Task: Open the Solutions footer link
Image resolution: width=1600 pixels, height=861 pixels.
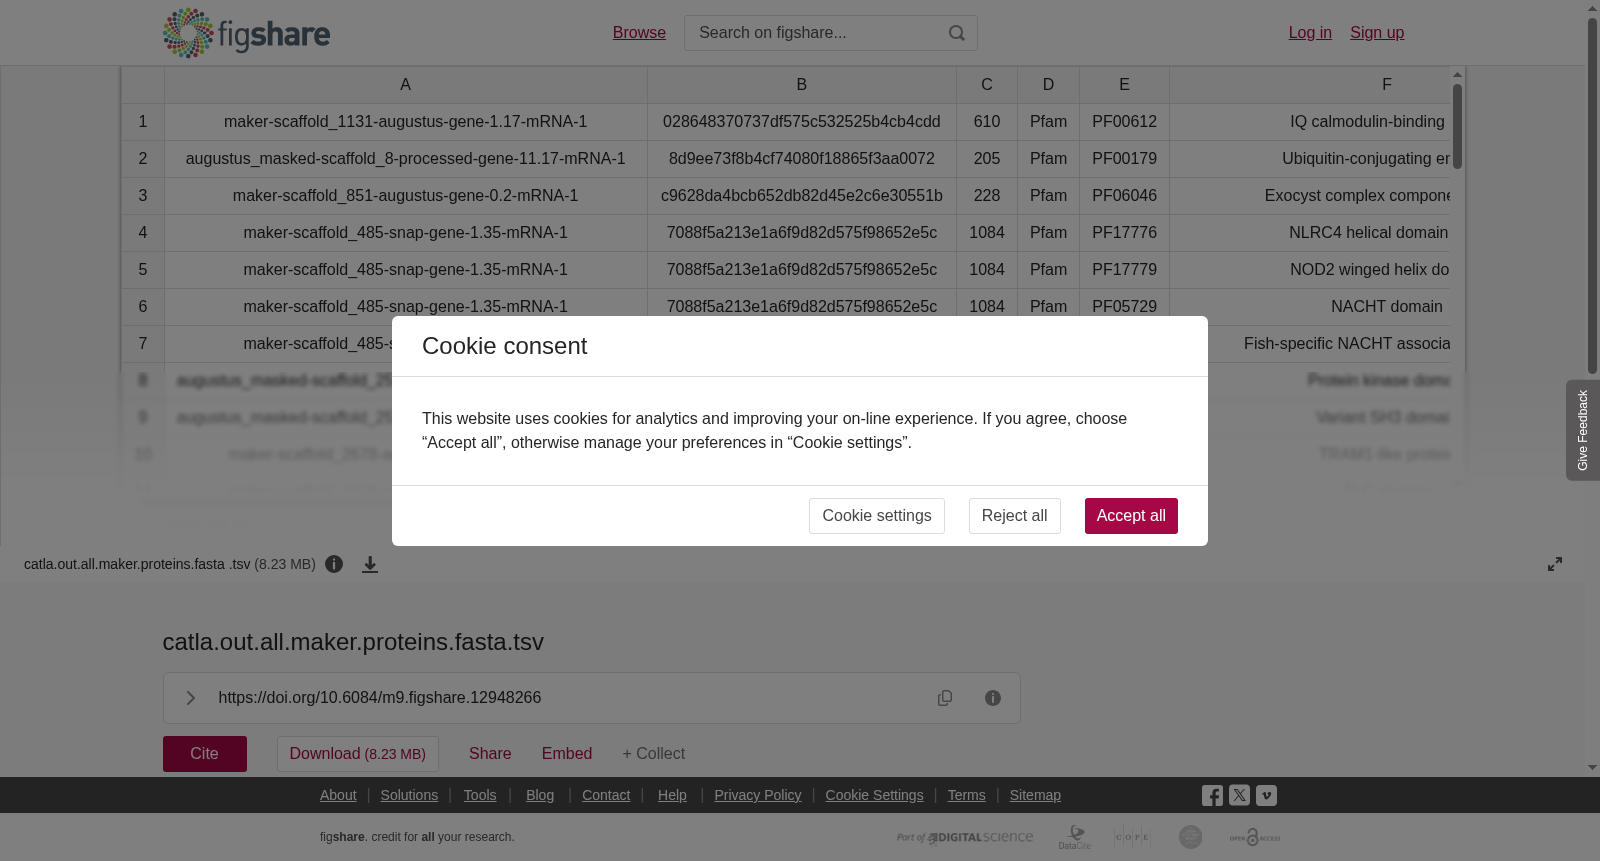Action: click(409, 795)
